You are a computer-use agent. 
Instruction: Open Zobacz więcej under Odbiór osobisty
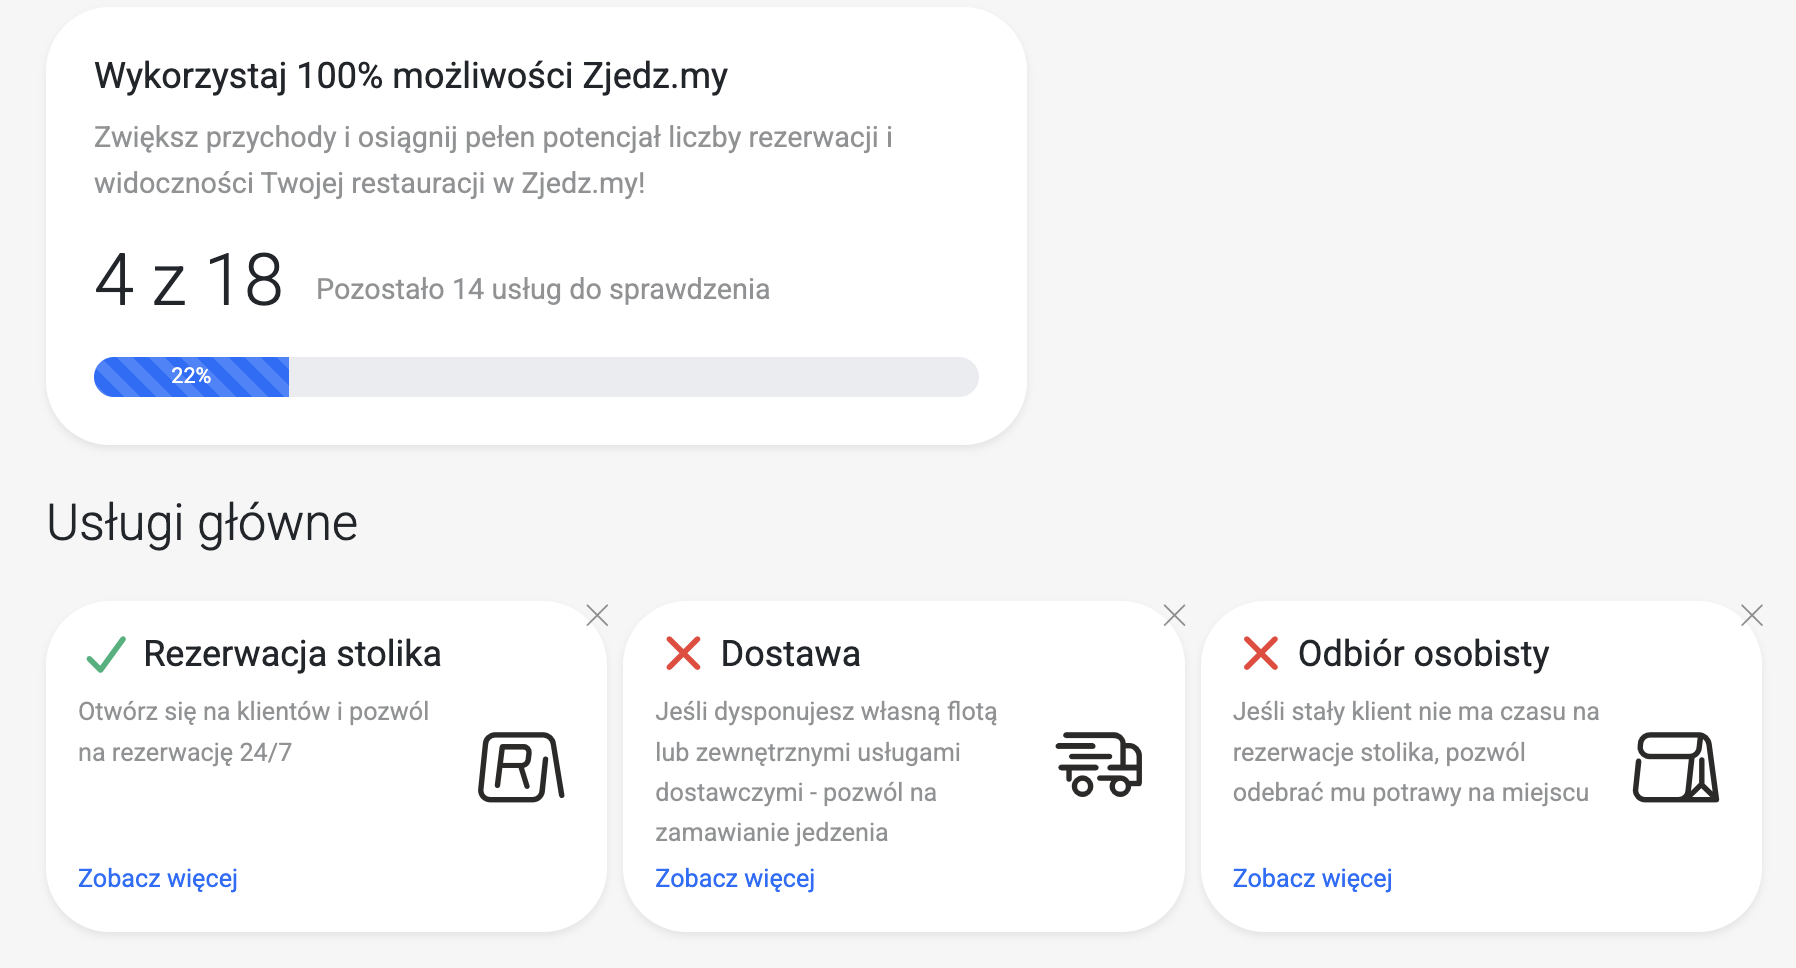[x=1312, y=878]
